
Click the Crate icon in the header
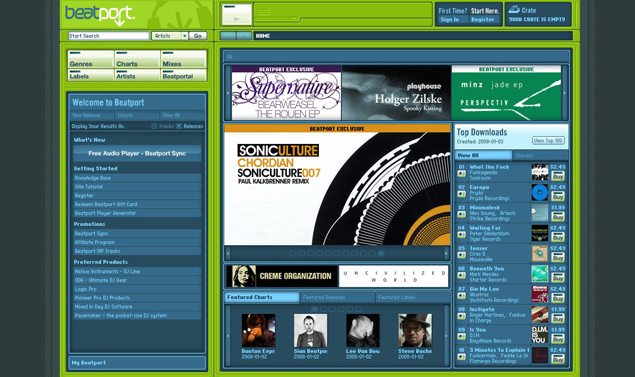tap(514, 9)
